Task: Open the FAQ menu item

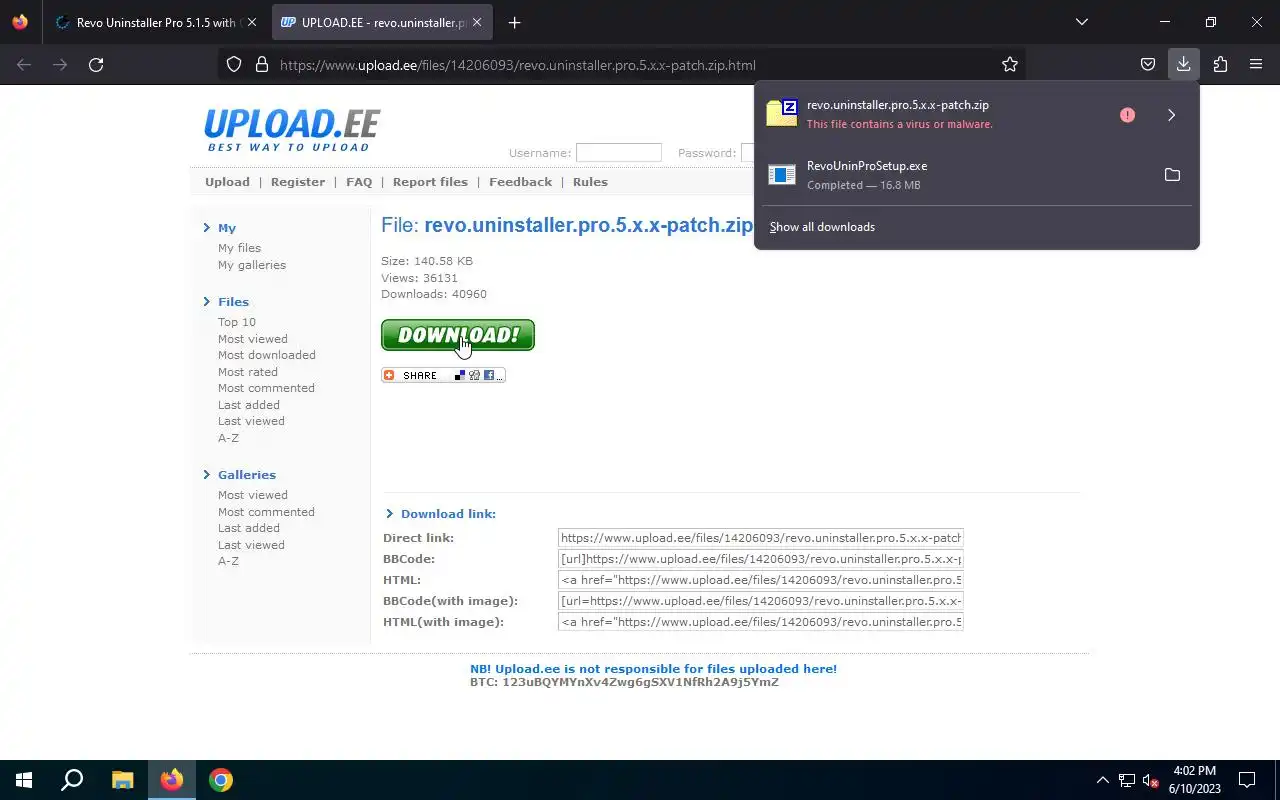Action: click(359, 182)
